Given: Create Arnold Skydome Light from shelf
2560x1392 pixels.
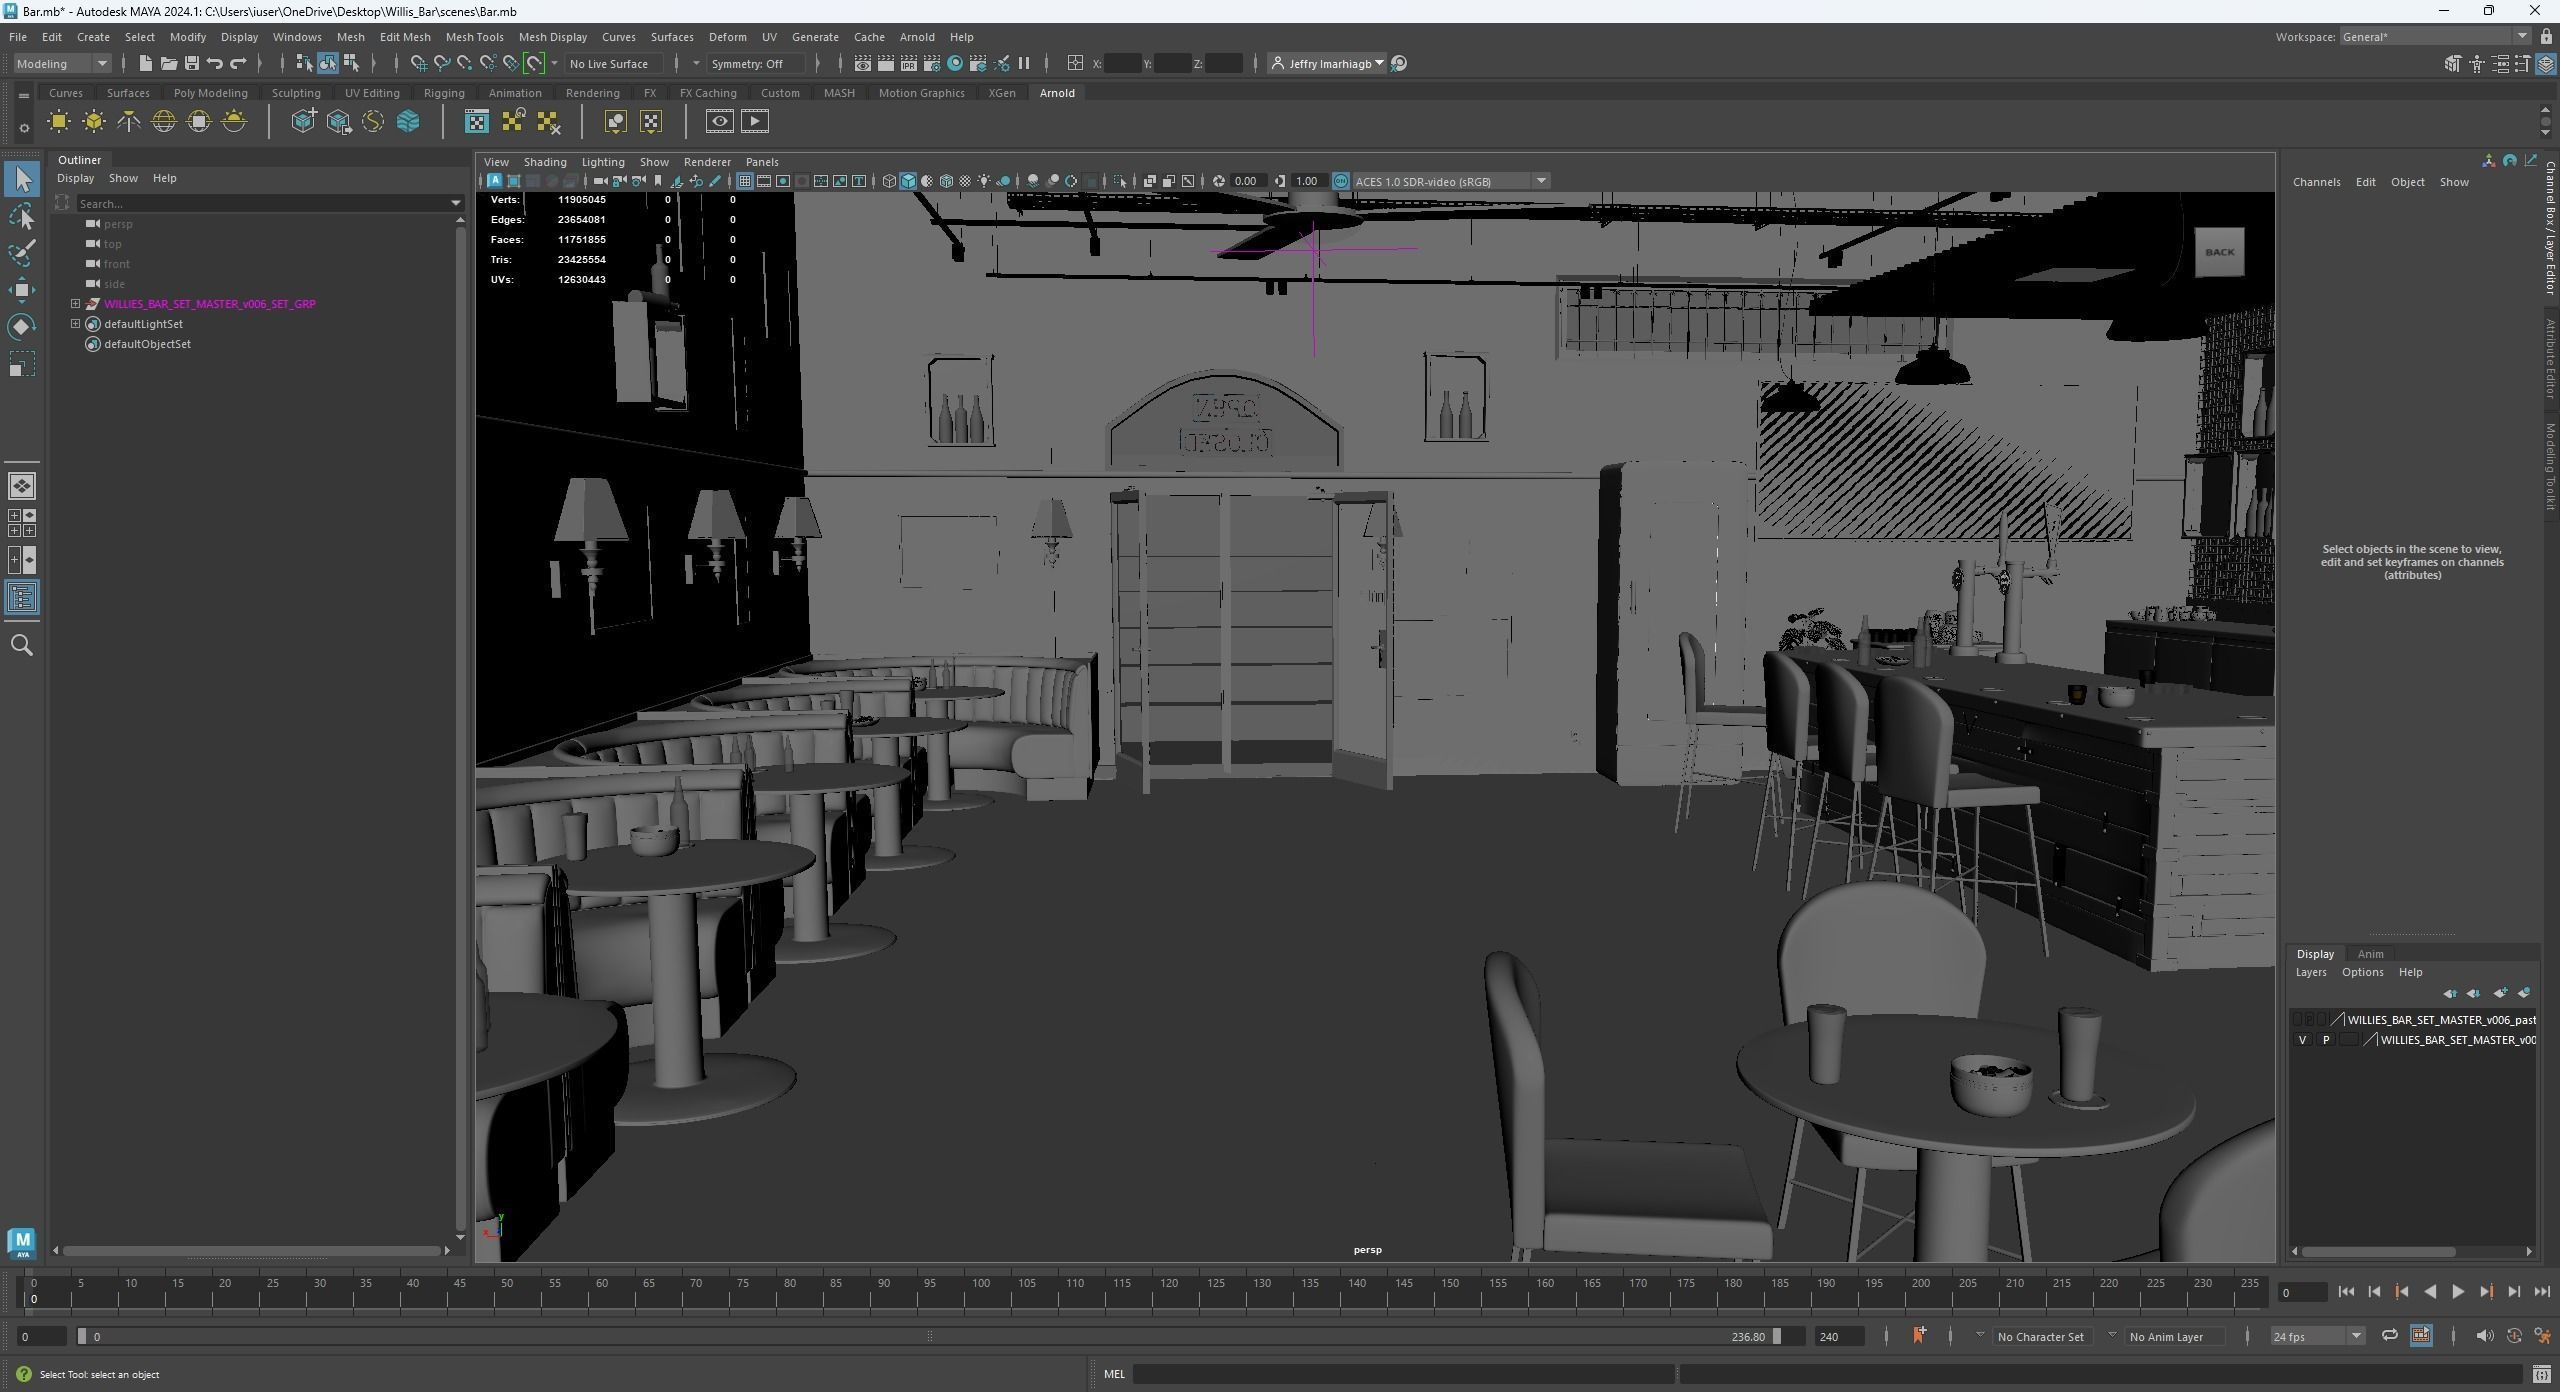Looking at the screenshot, I should point(164,122).
